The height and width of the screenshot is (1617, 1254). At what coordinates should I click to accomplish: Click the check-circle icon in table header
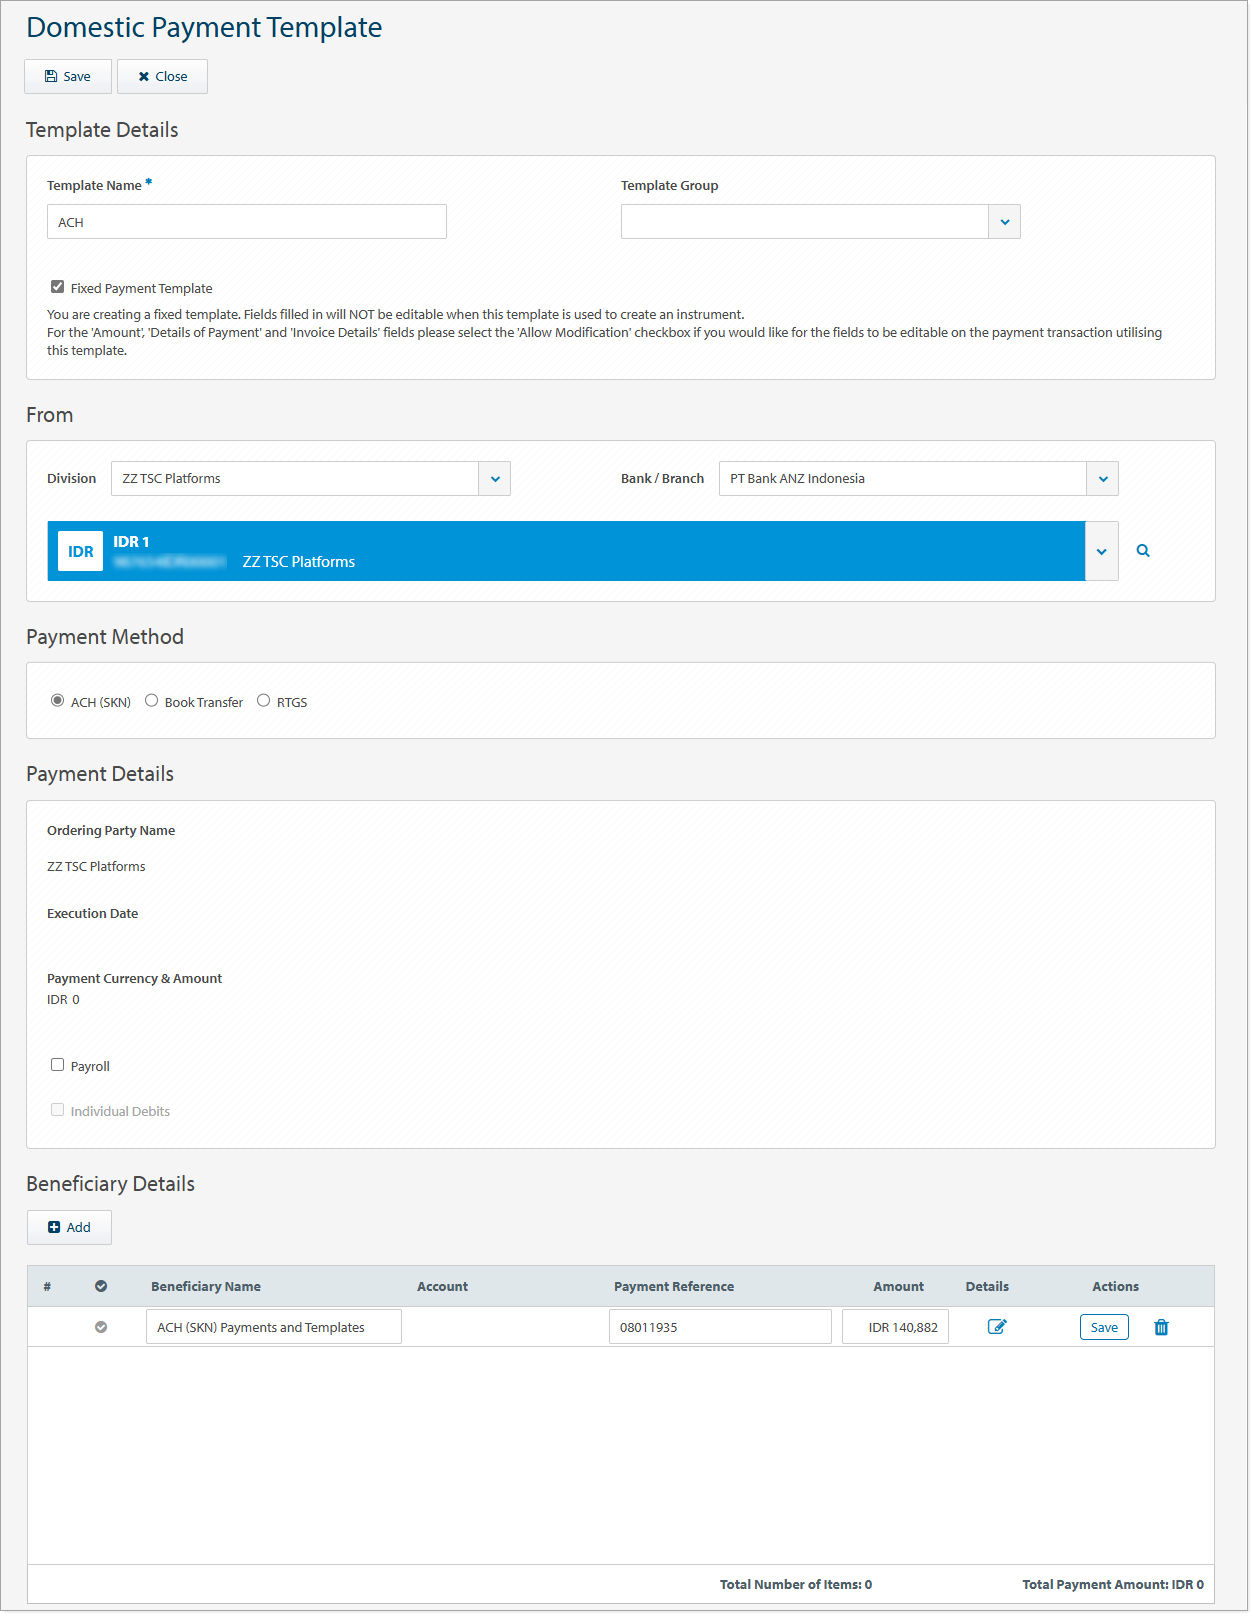point(101,1287)
